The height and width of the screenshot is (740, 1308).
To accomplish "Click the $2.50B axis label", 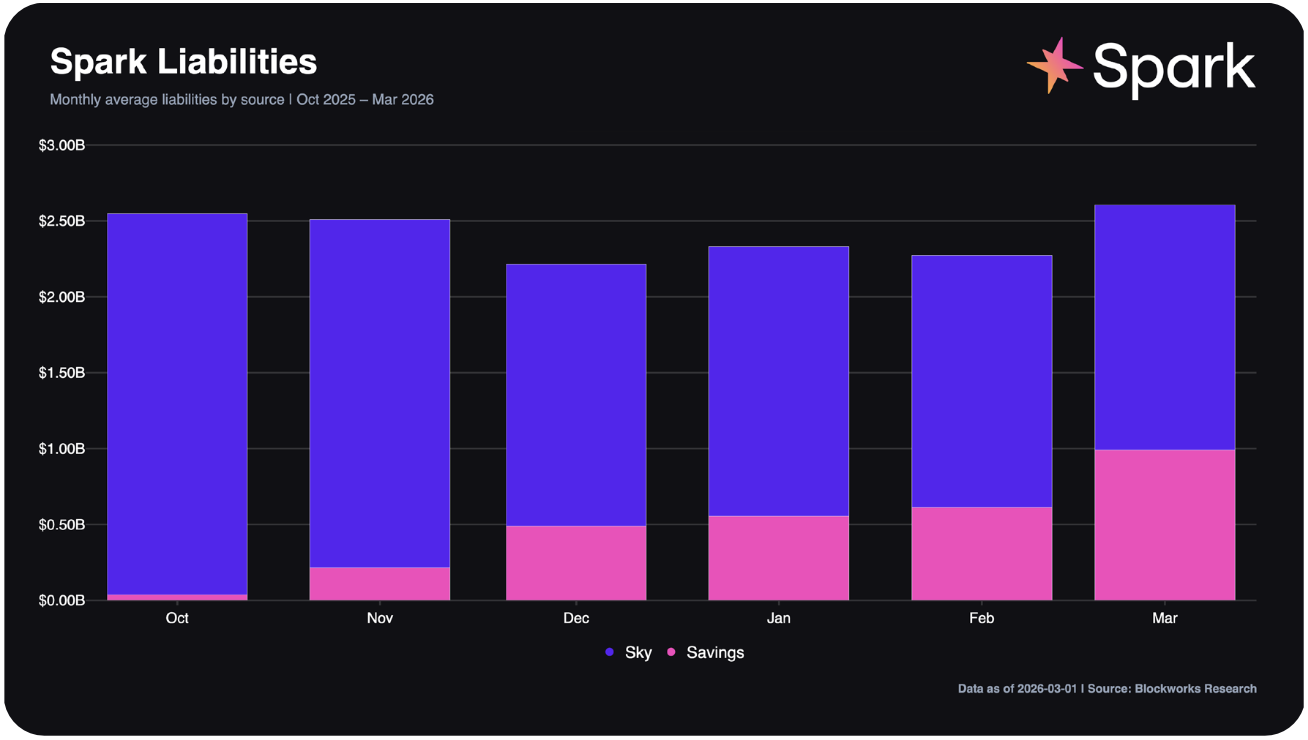I will 62,221.
